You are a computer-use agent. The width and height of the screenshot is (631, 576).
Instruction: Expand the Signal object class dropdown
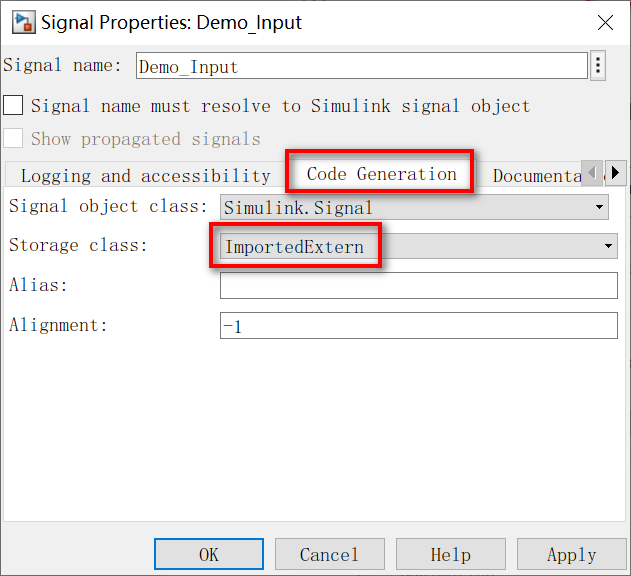[414, 207]
